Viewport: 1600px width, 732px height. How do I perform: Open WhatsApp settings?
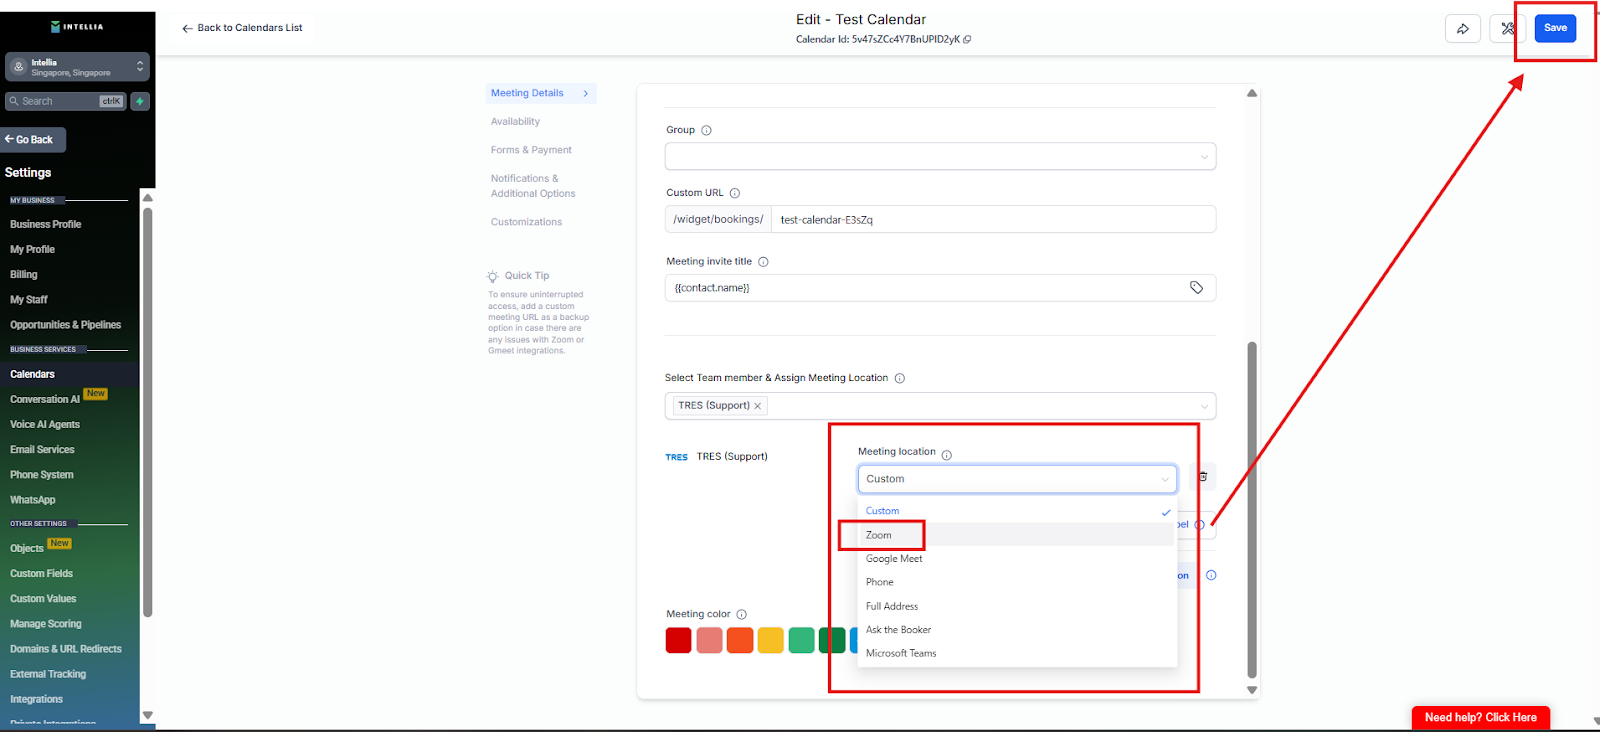coord(33,500)
